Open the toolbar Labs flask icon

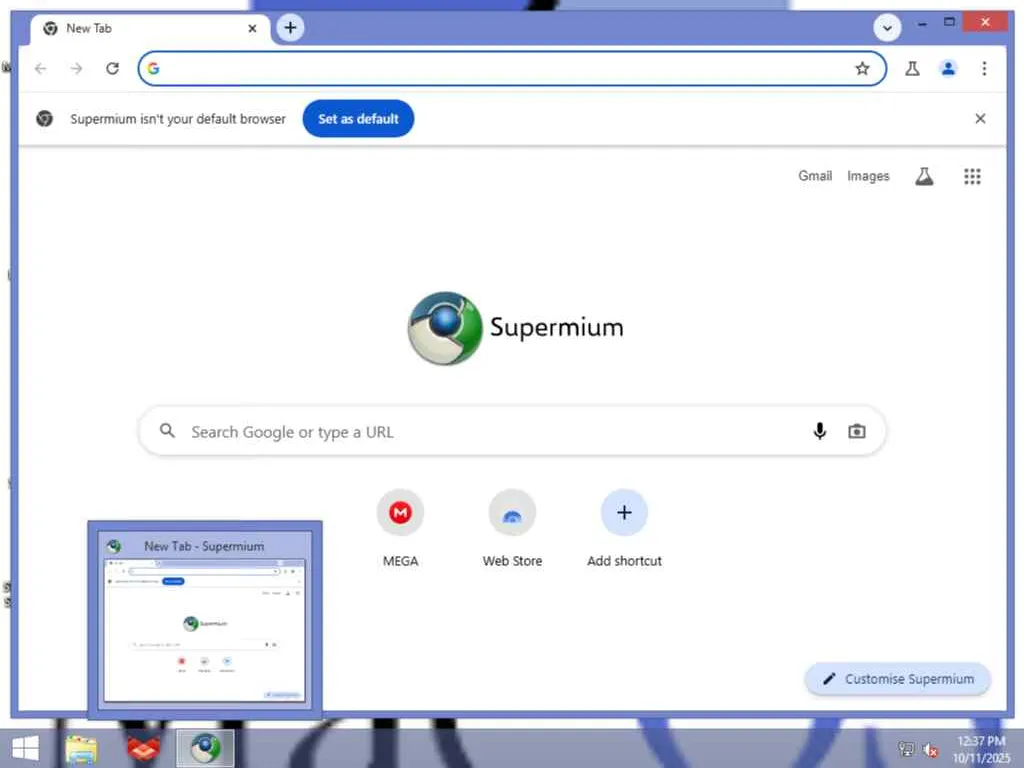[x=912, y=69]
